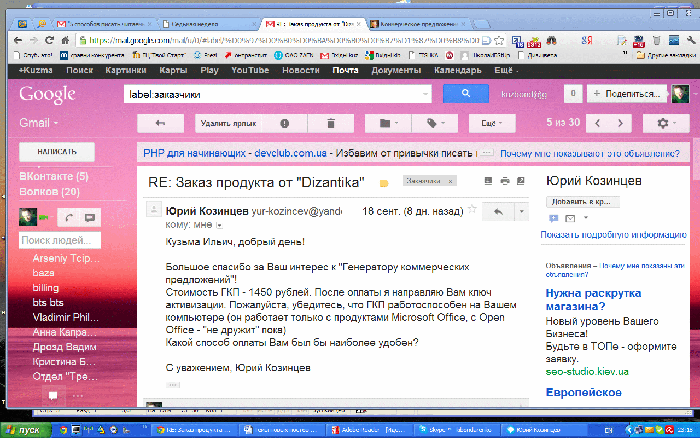The image size is (700, 438).
Task: Open the Нужна раскрутка магазина ad
Action: tap(593, 300)
